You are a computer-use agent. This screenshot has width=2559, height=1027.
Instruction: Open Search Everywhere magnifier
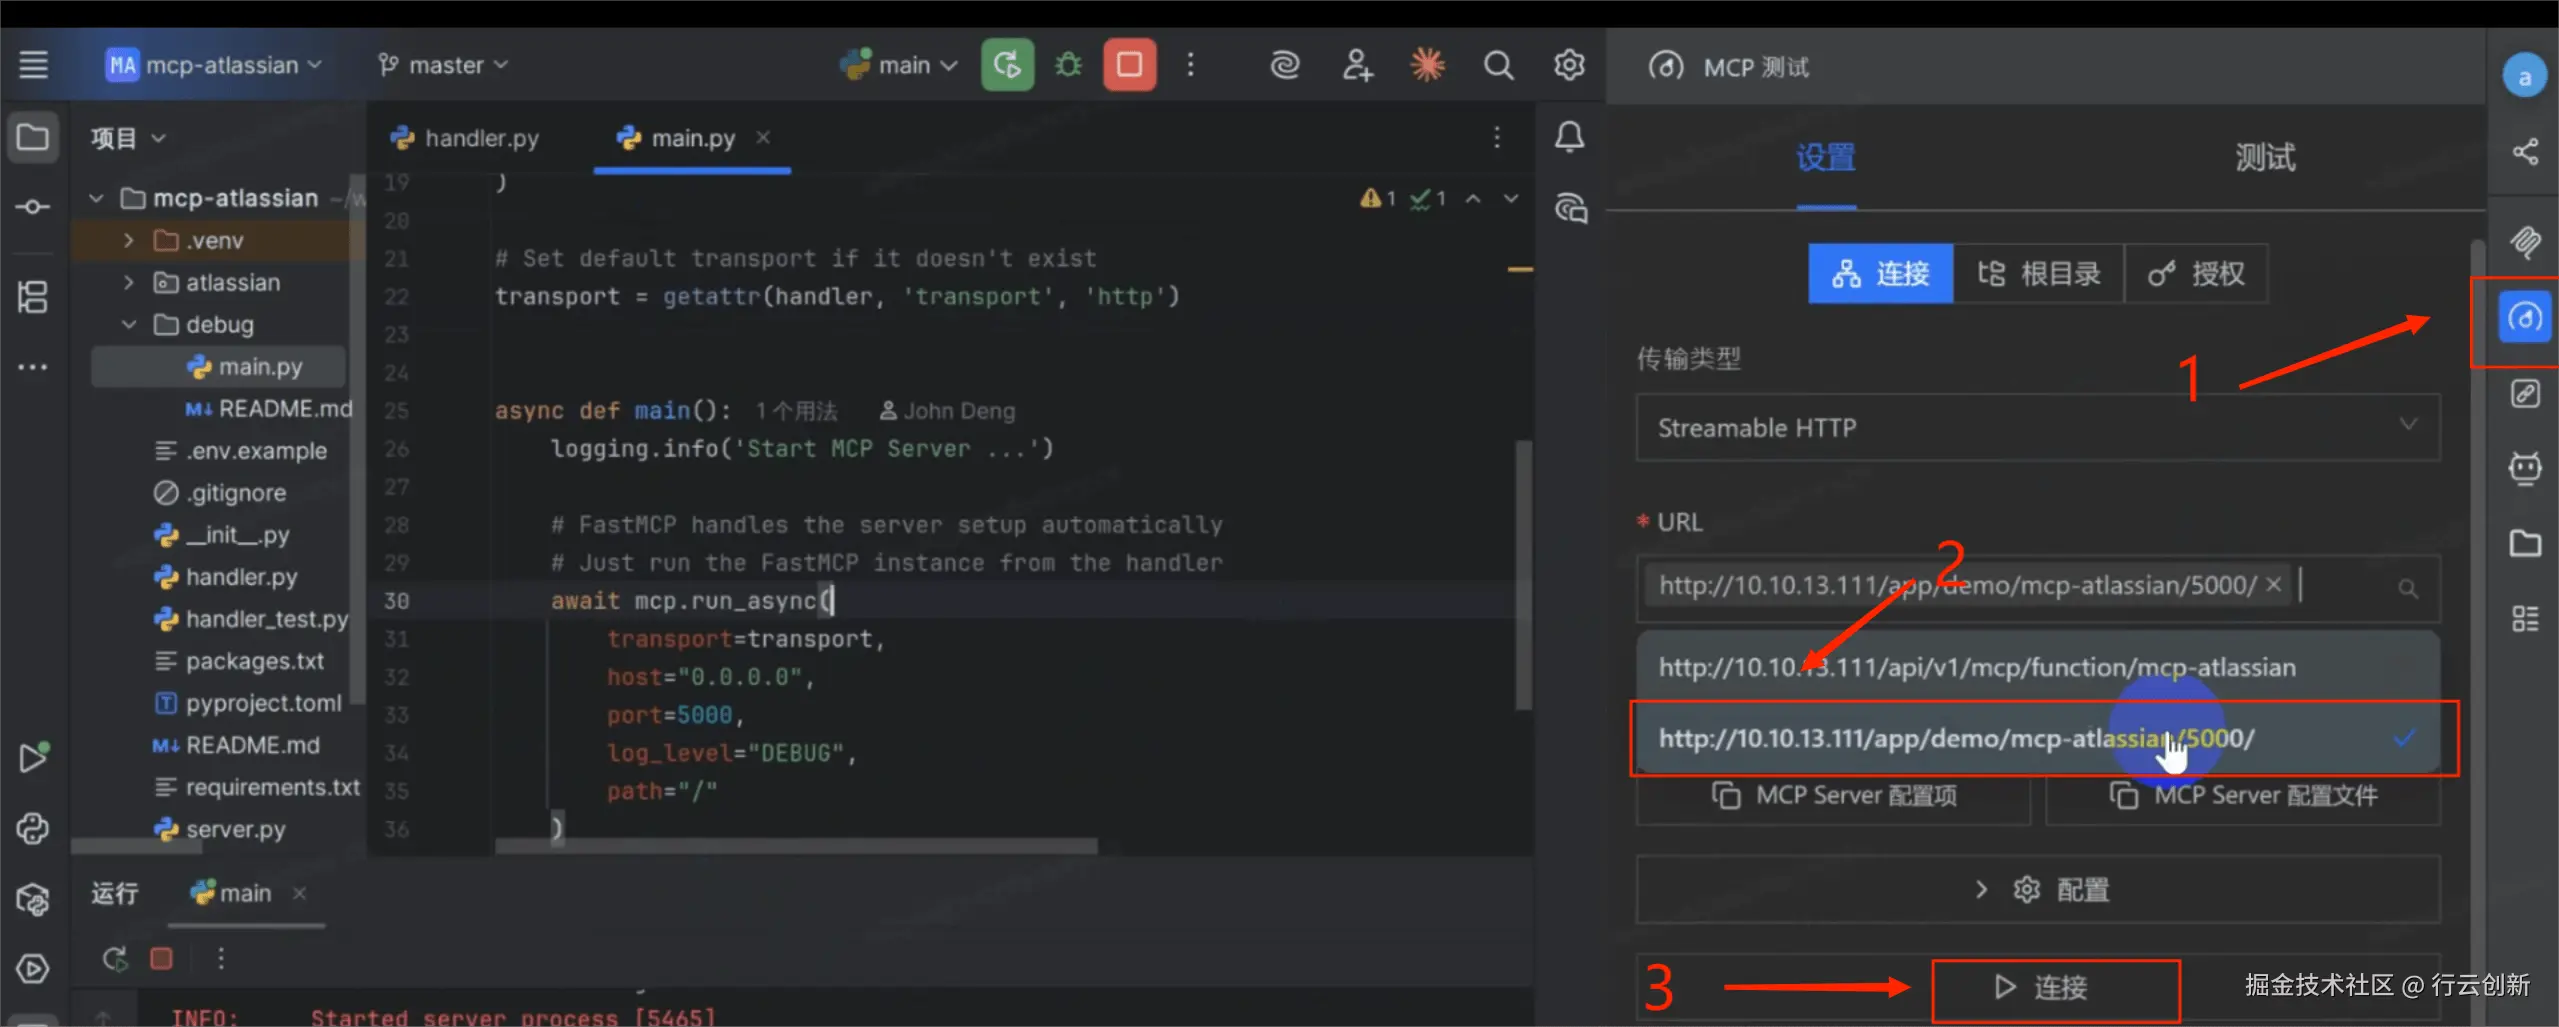coord(1498,65)
